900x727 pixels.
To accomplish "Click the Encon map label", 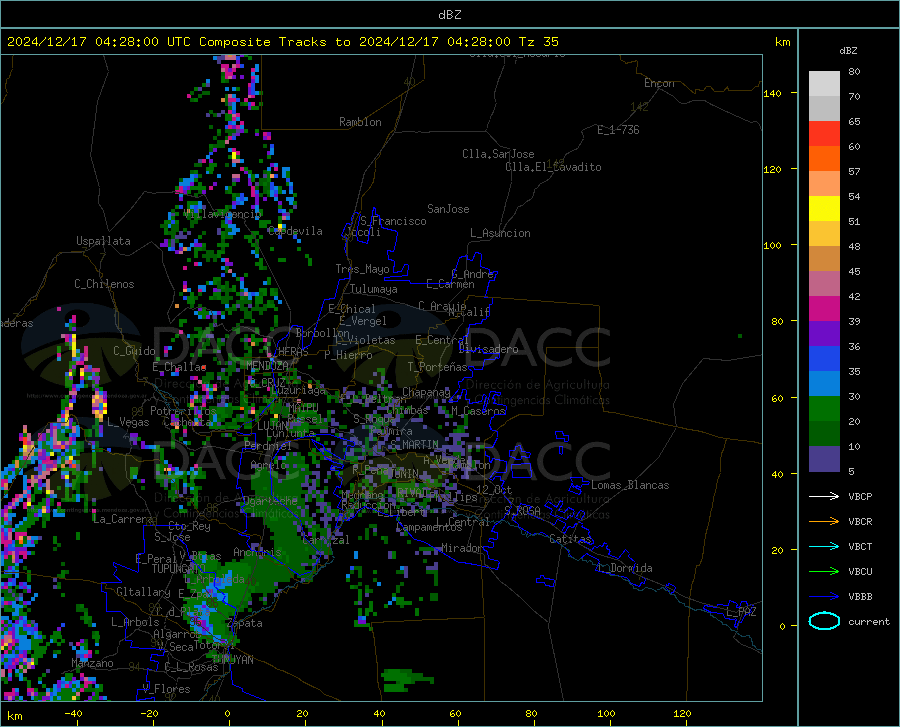I will tap(659, 83).
